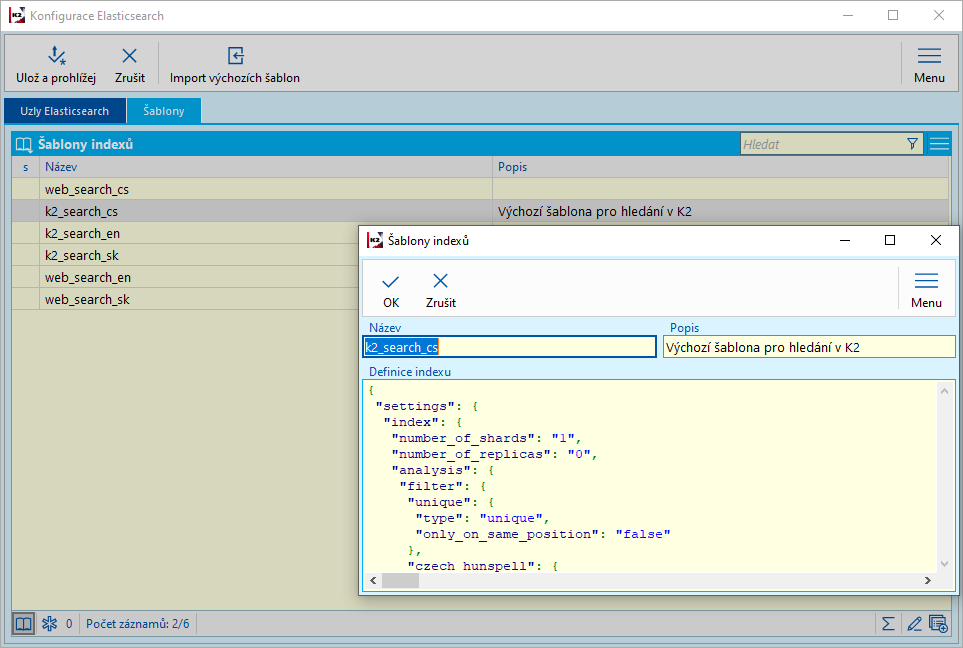Viewport: 963px width, 648px height.
Task: Select the web_search_cs row
Action: pyautogui.click(x=87, y=189)
